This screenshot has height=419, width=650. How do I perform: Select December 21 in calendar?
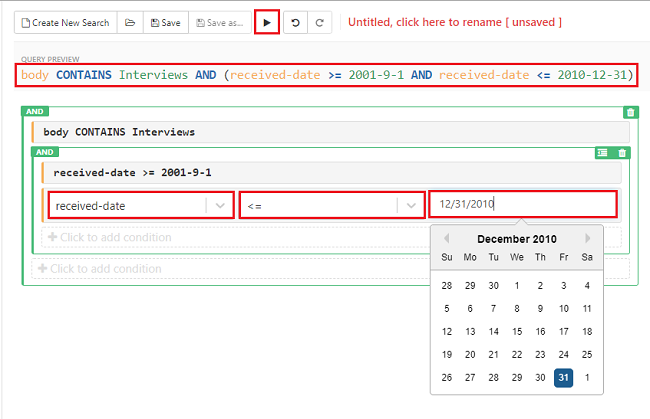click(494, 355)
